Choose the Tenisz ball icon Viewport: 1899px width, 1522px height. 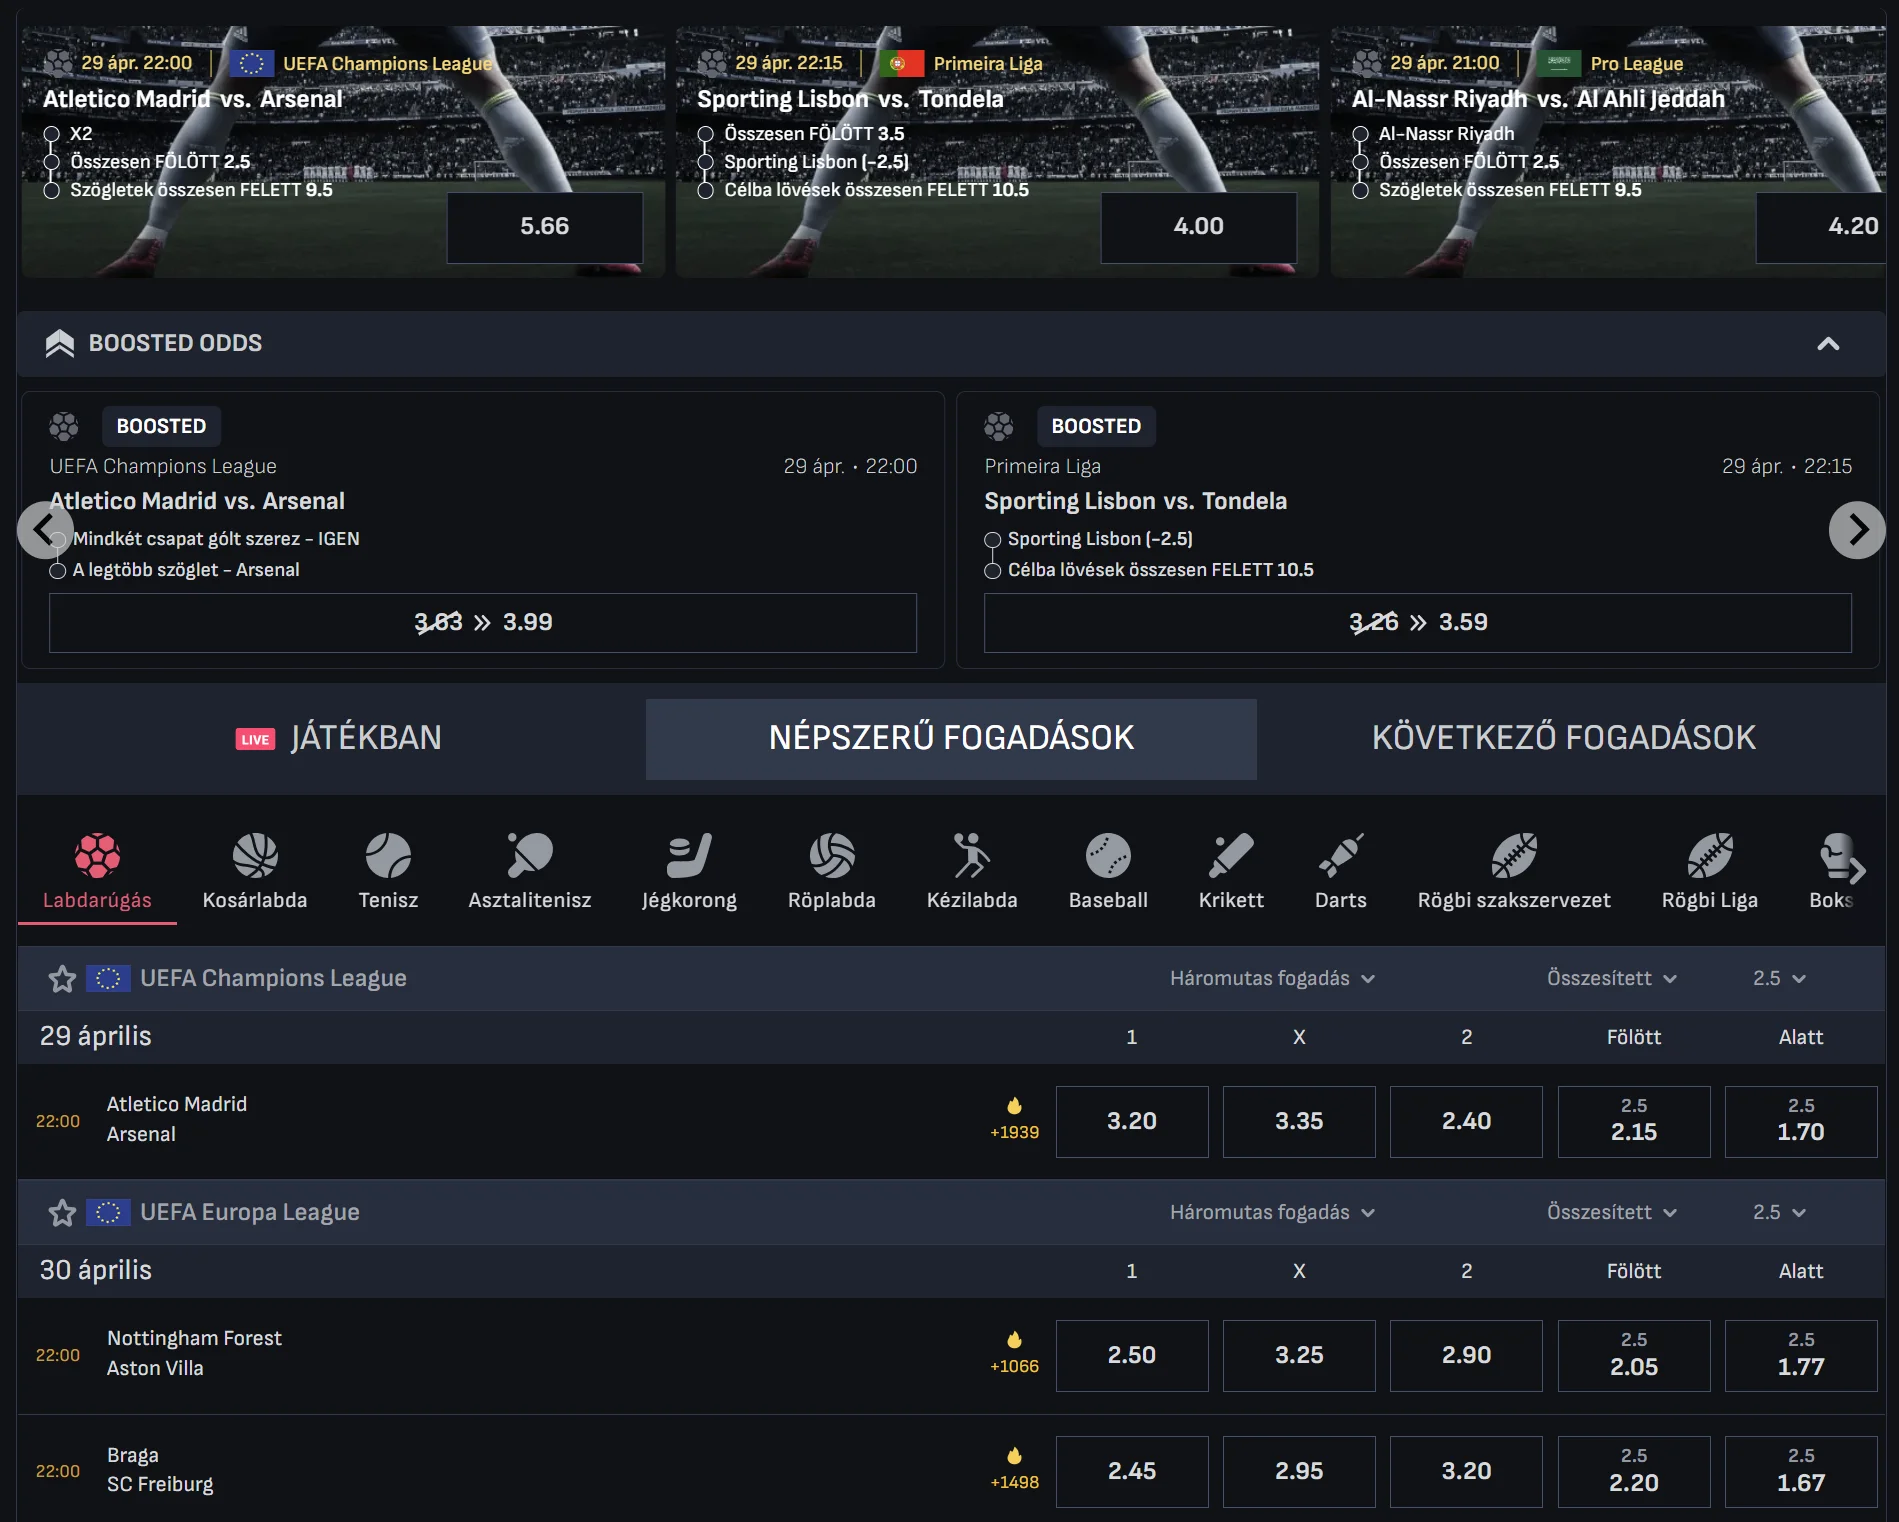coord(388,855)
